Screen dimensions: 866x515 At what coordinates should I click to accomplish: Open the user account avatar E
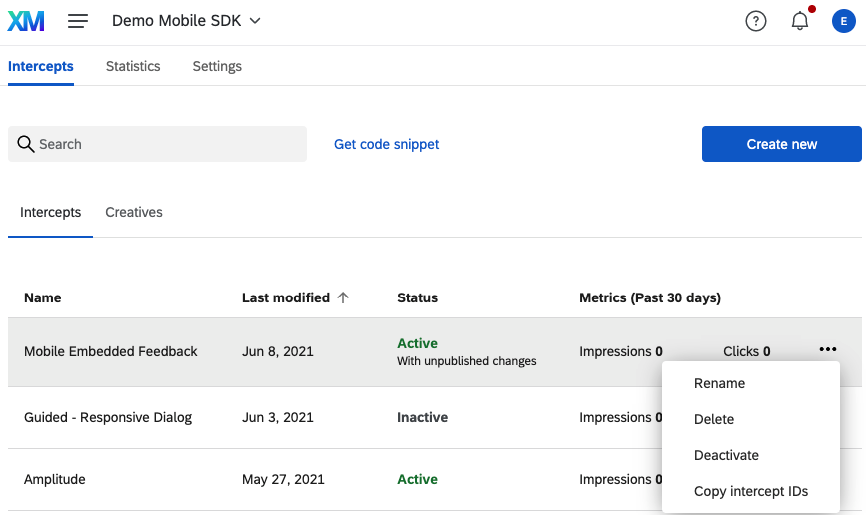843,21
